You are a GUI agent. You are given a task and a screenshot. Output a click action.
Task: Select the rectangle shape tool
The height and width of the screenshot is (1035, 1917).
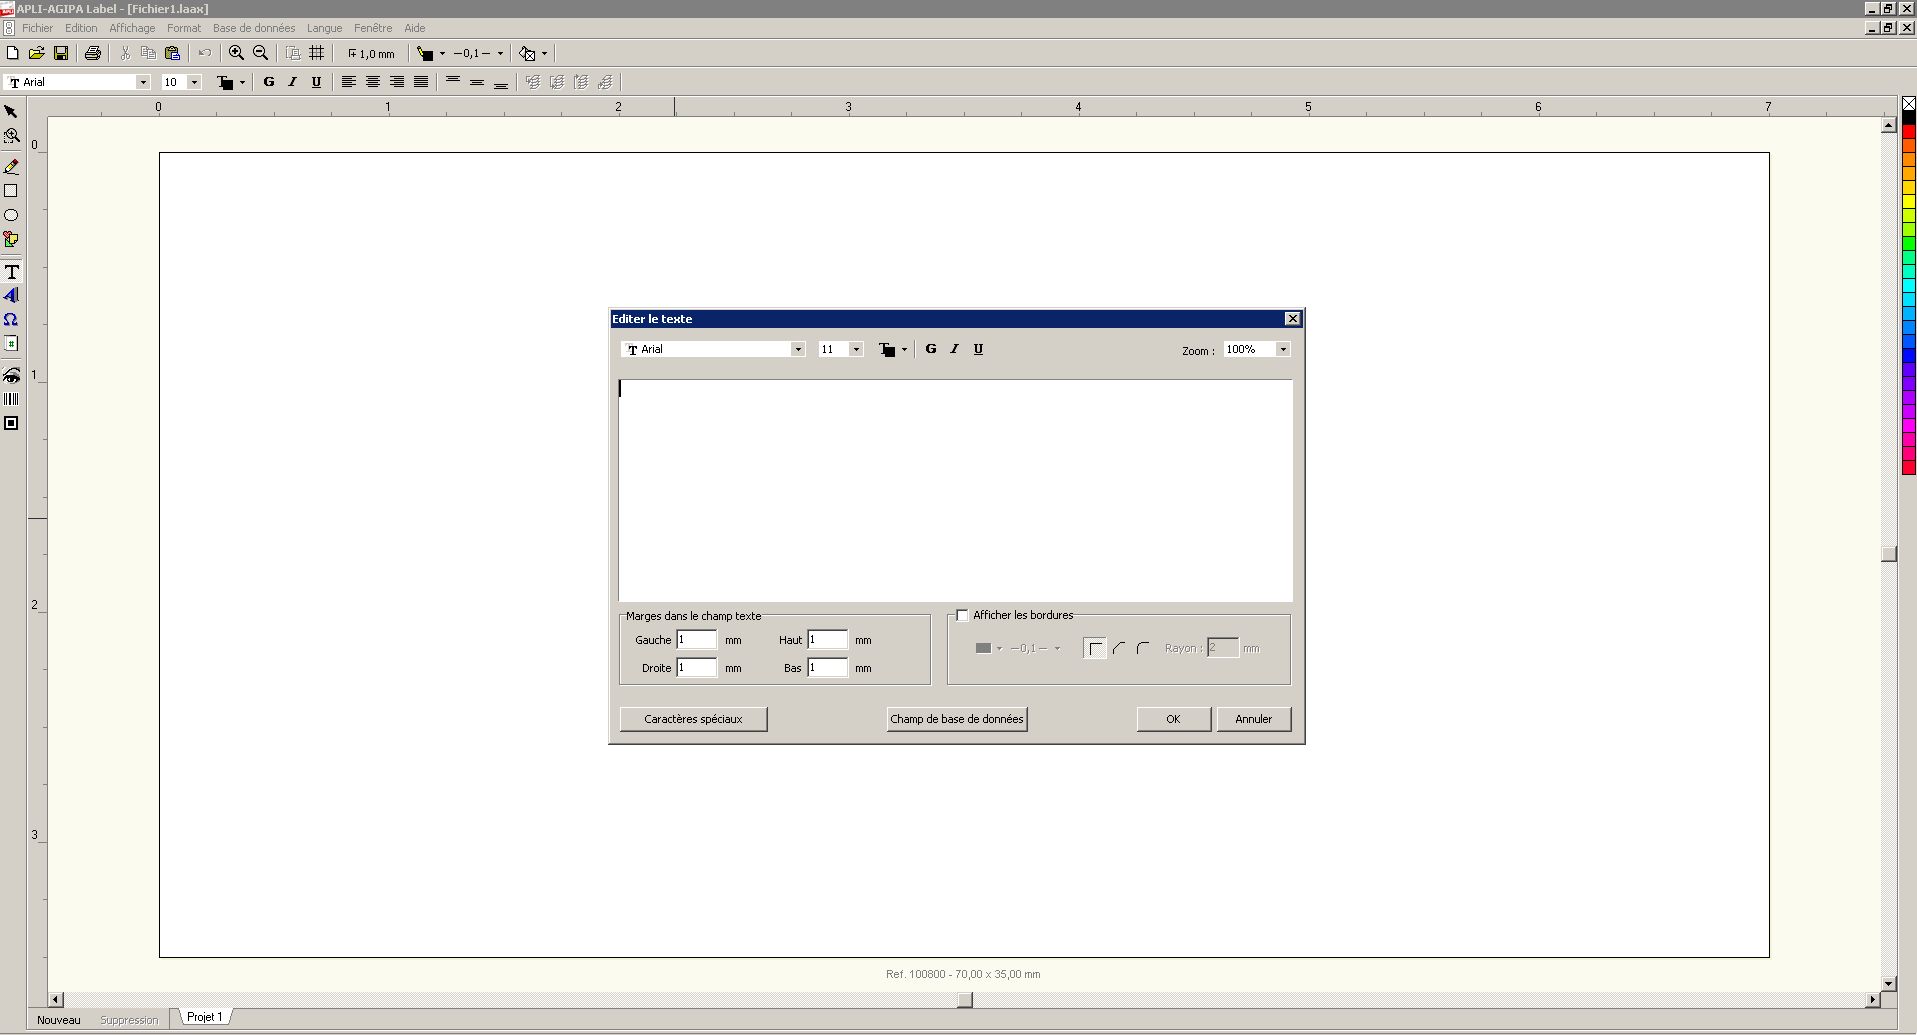point(11,191)
